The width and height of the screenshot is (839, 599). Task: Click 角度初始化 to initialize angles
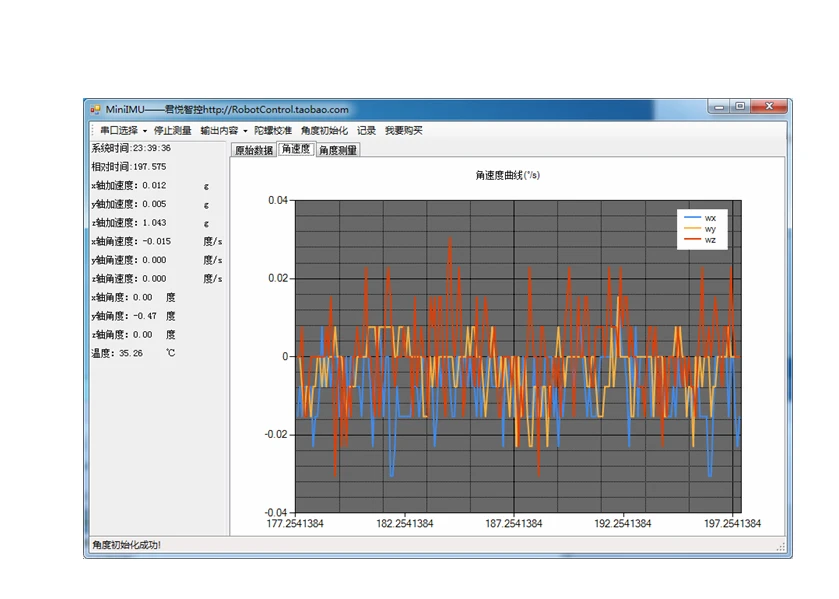[324, 131]
